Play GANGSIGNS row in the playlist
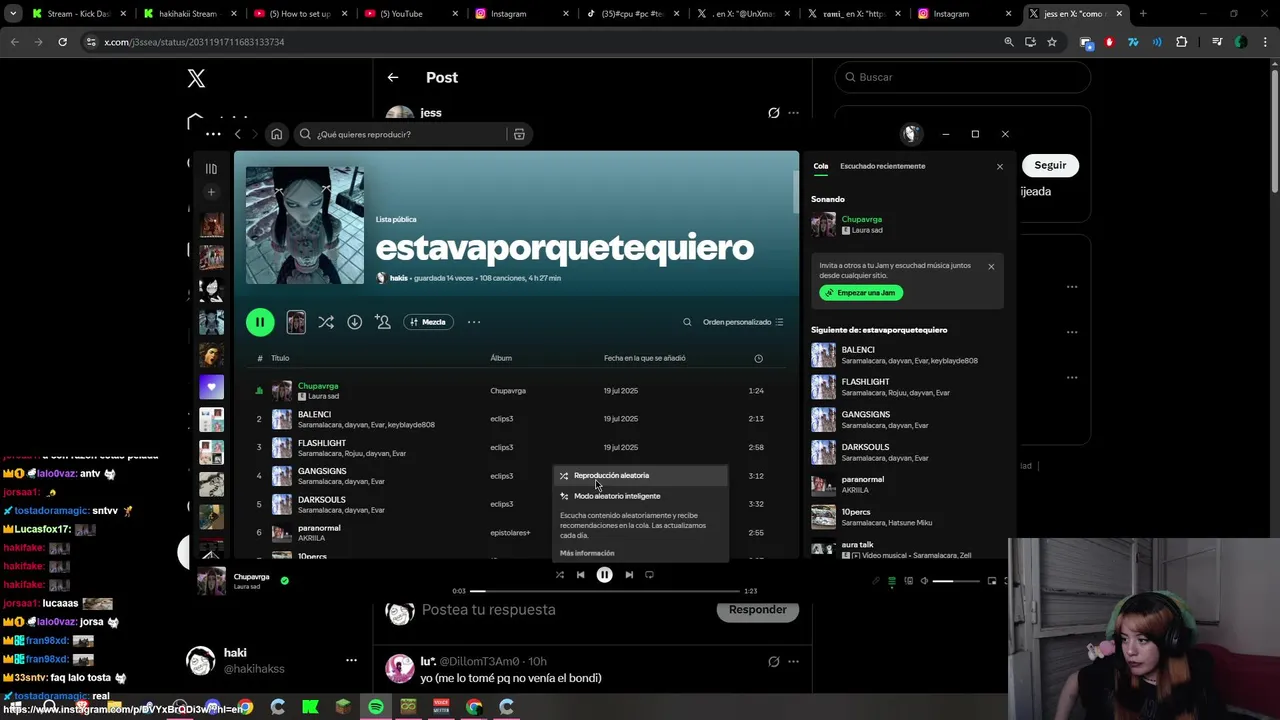 516,476
